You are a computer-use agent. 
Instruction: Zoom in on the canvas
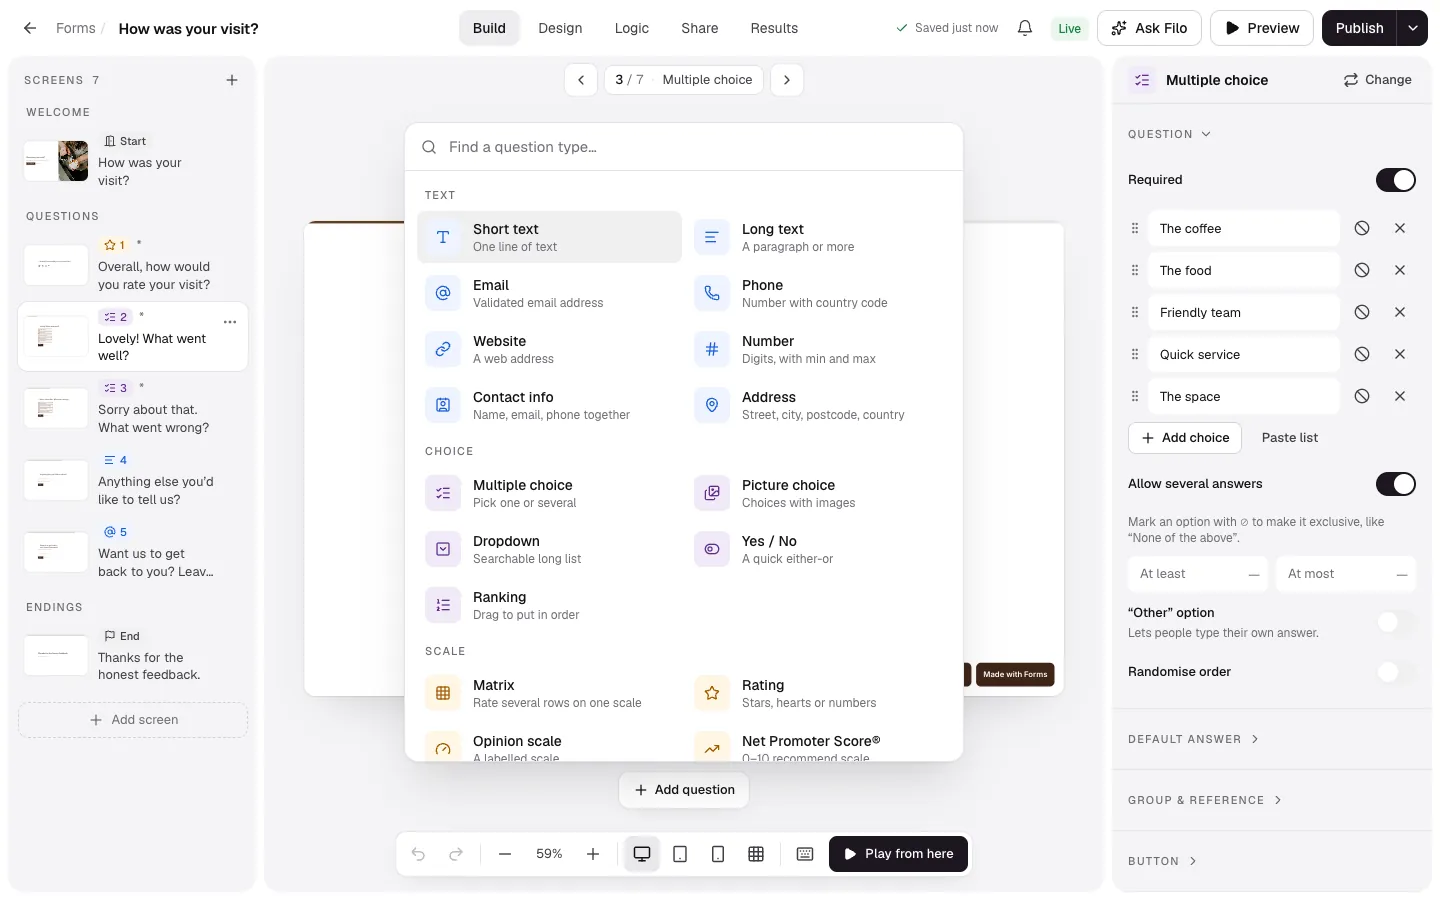(x=593, y=854)
